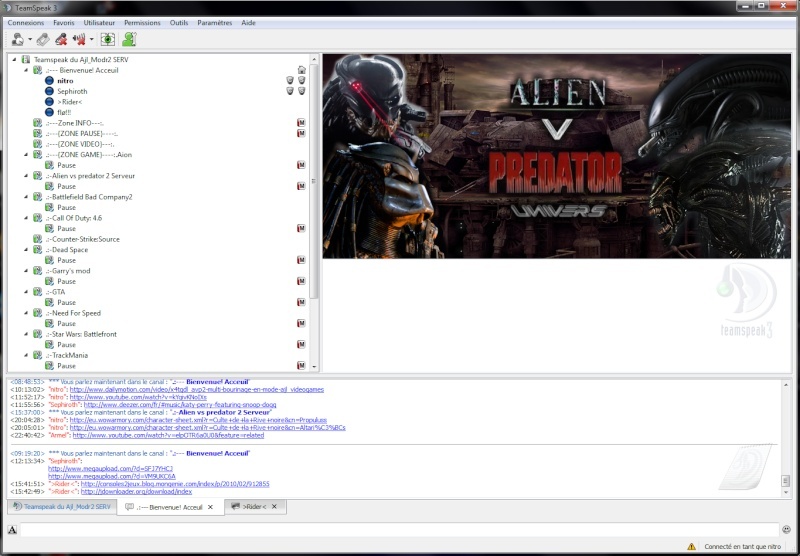
Task: Select the Counter-Strike:Source channel
Action: (x=83, y=239)
